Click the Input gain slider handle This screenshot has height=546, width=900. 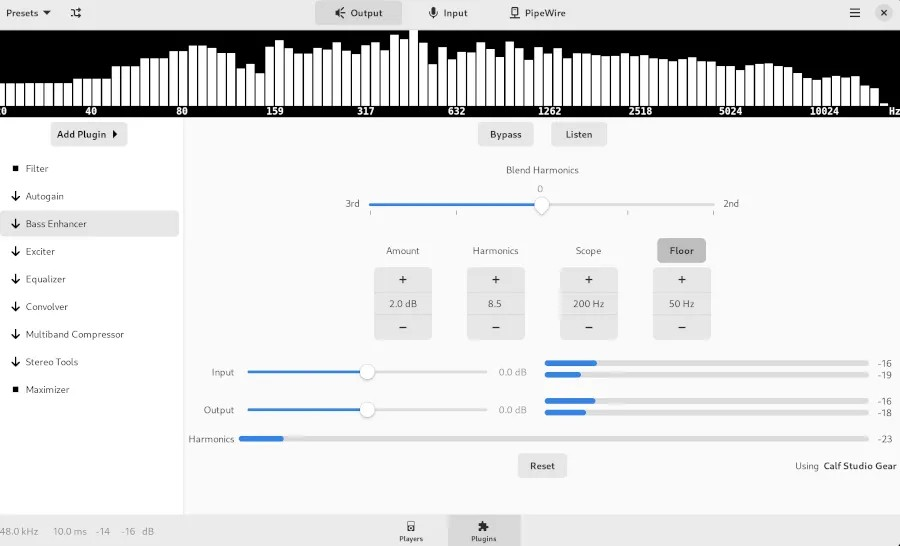[x=367, y=372]
